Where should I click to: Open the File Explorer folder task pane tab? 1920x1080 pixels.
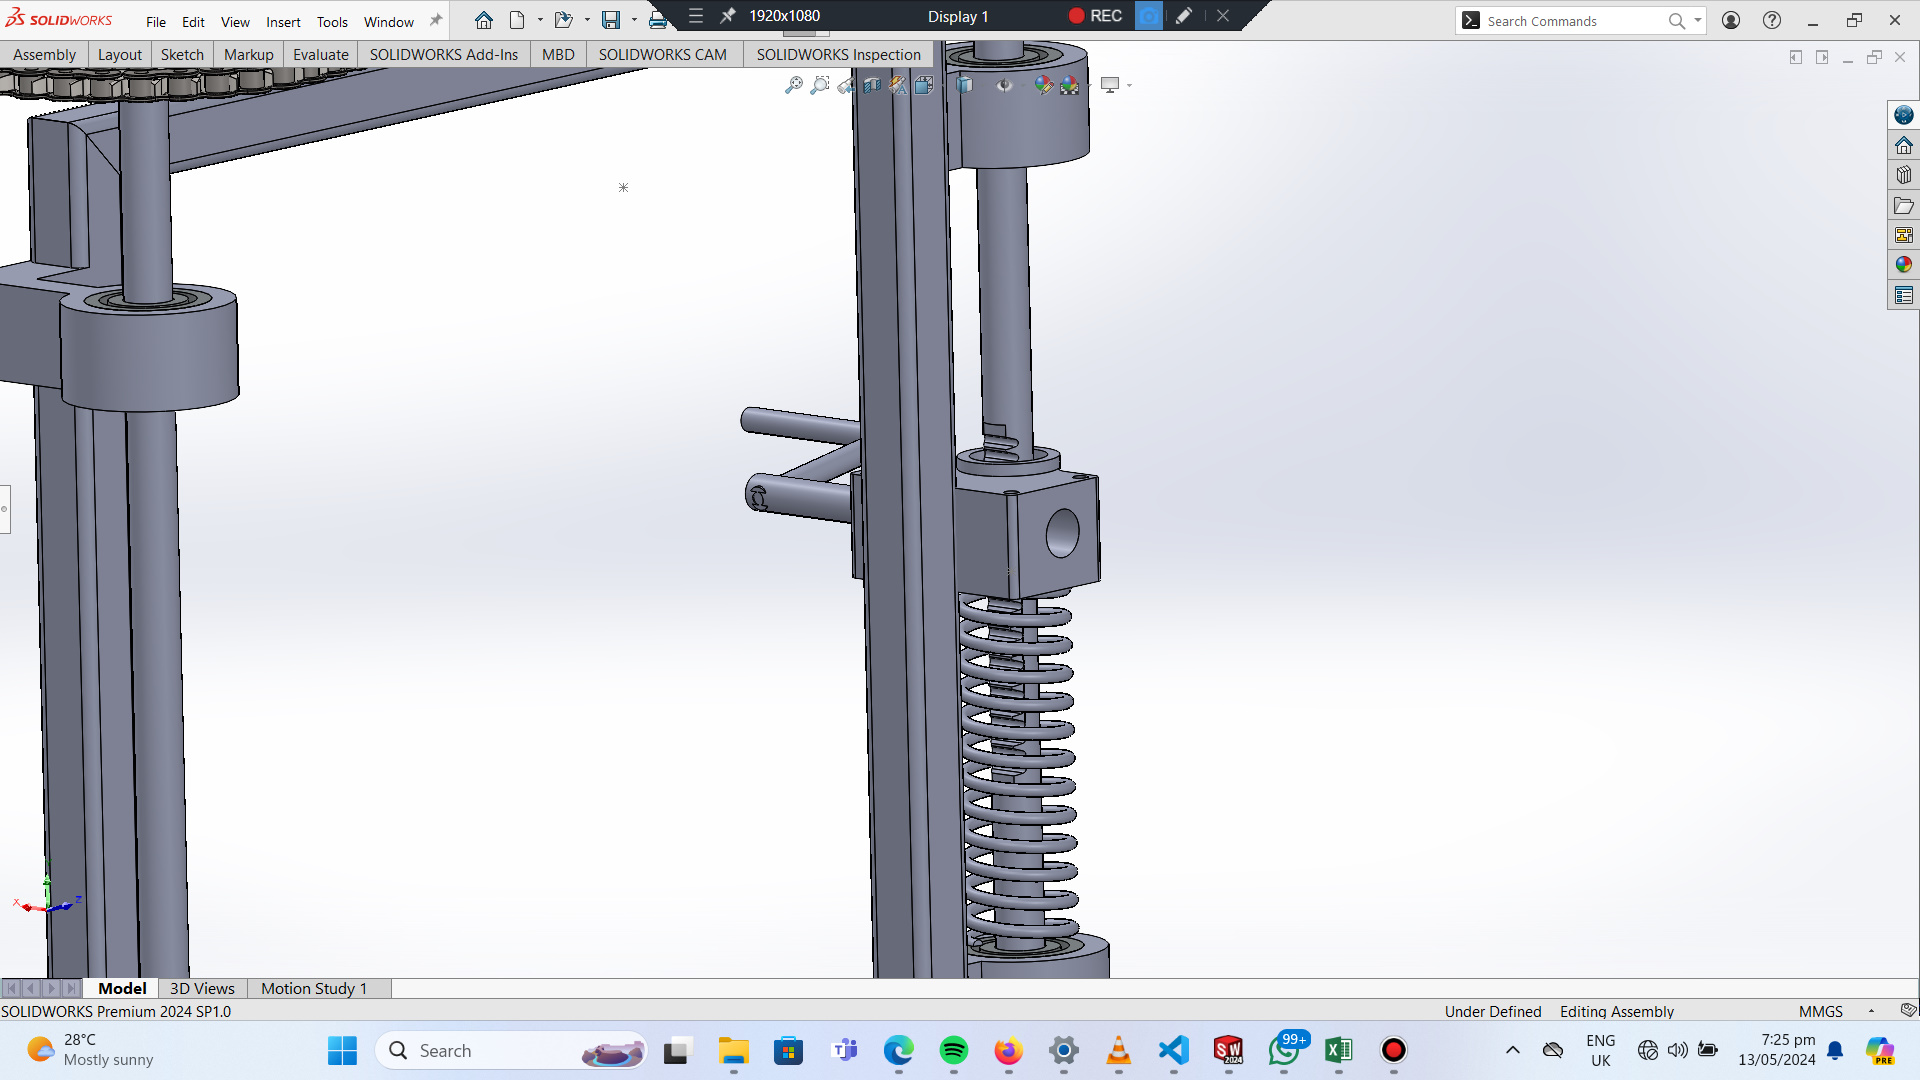coord(1903,205)
